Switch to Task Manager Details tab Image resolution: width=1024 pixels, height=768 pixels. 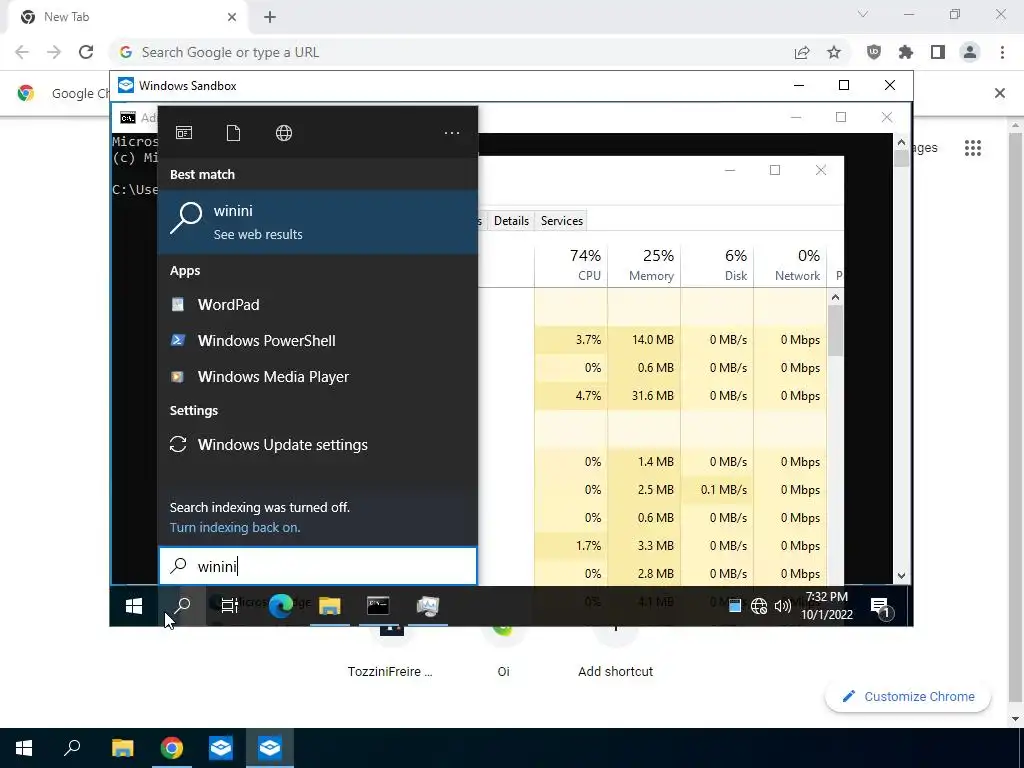(x=511, y=221)
